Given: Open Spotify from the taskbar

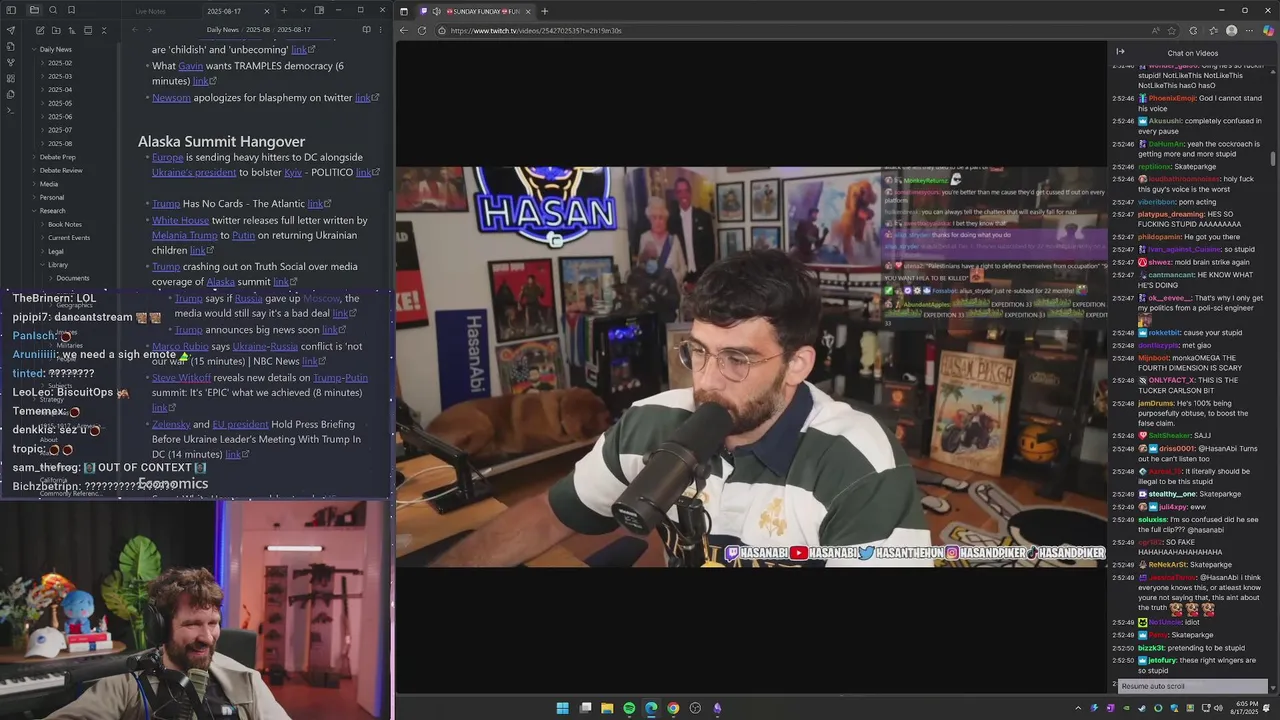Looking at the screenshot, I should tap(629, 708).
